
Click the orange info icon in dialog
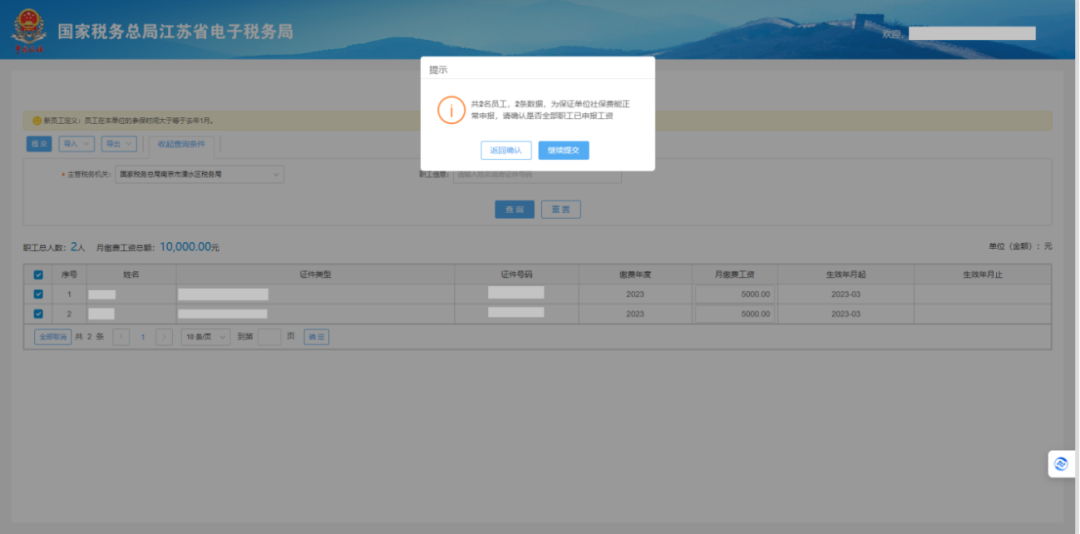pyautogui.click(x=451, y=110)
